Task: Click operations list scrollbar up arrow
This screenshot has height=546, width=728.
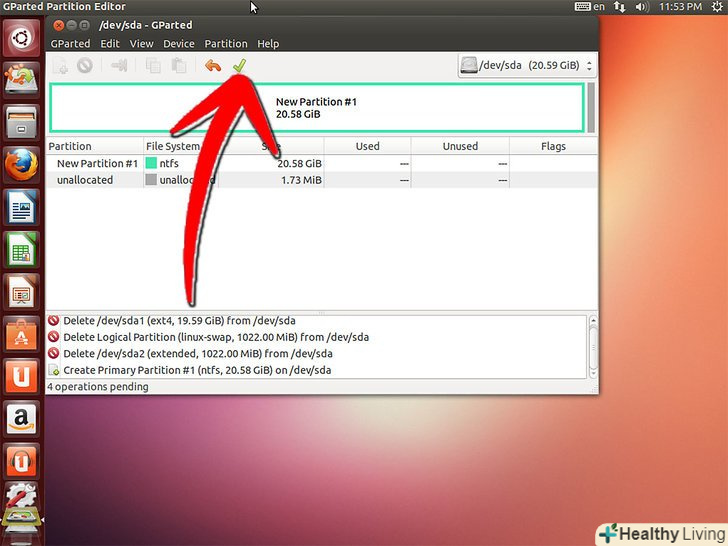Action: (x=593, y=321)
